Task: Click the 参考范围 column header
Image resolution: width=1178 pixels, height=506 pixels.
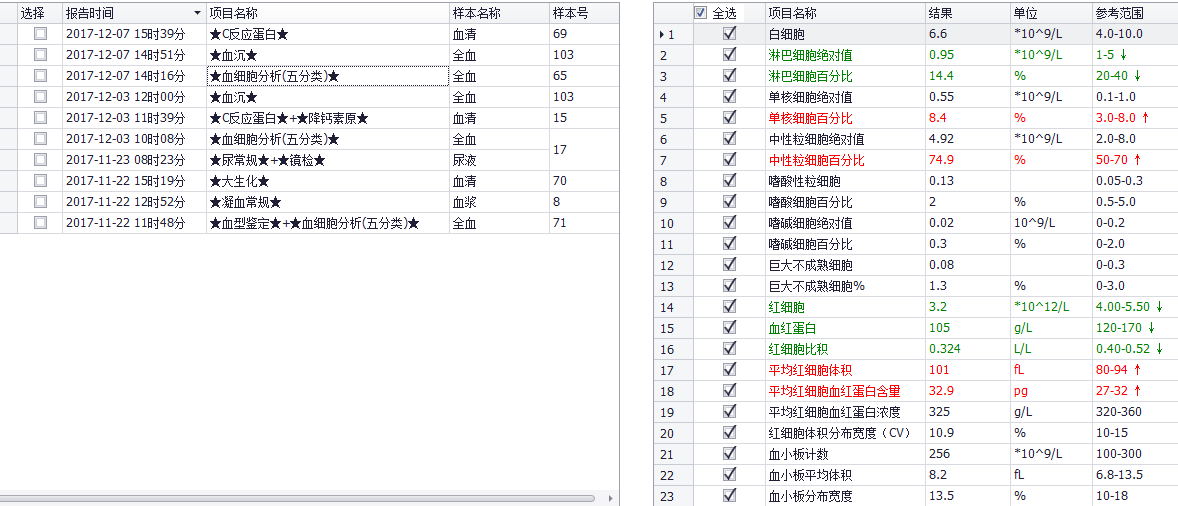Action: point(1120,13)
